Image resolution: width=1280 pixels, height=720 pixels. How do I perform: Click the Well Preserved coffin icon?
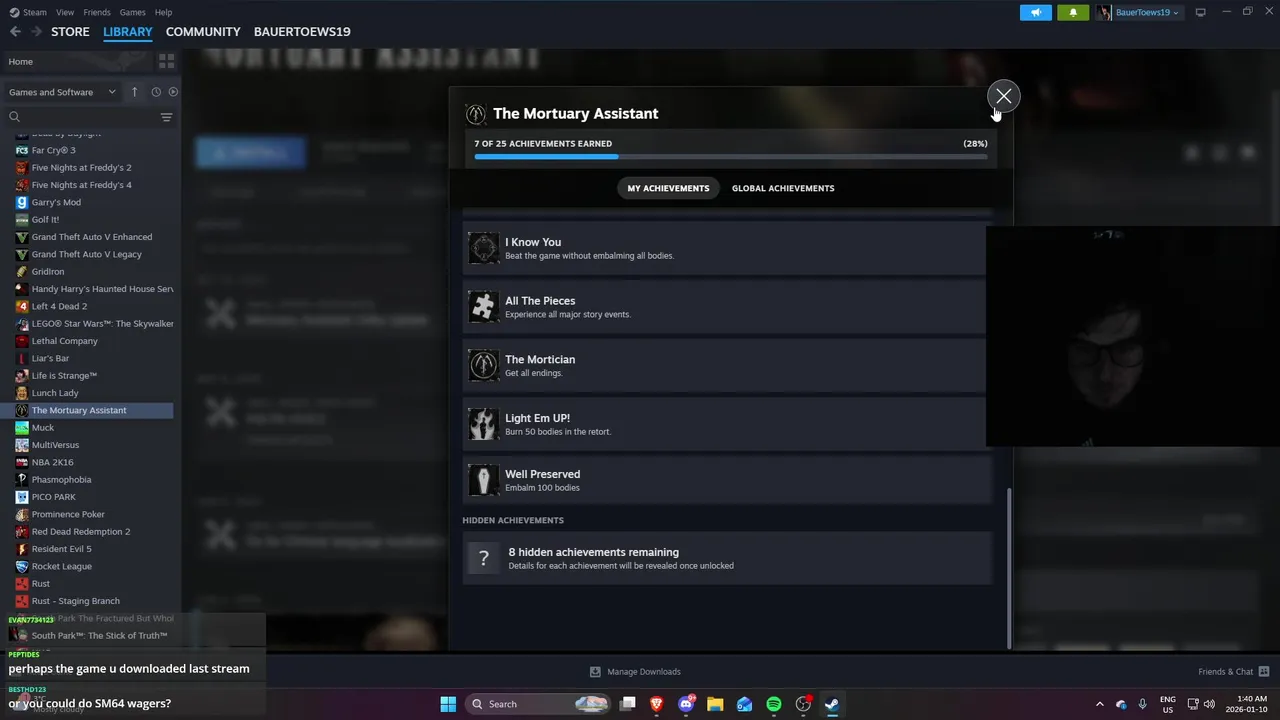484,480
